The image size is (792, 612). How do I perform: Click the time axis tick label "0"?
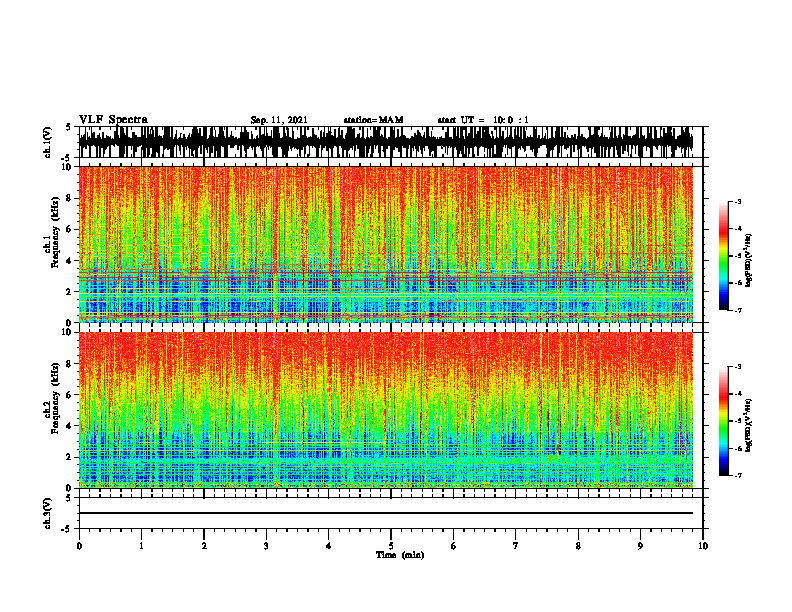tap(79, 546)
